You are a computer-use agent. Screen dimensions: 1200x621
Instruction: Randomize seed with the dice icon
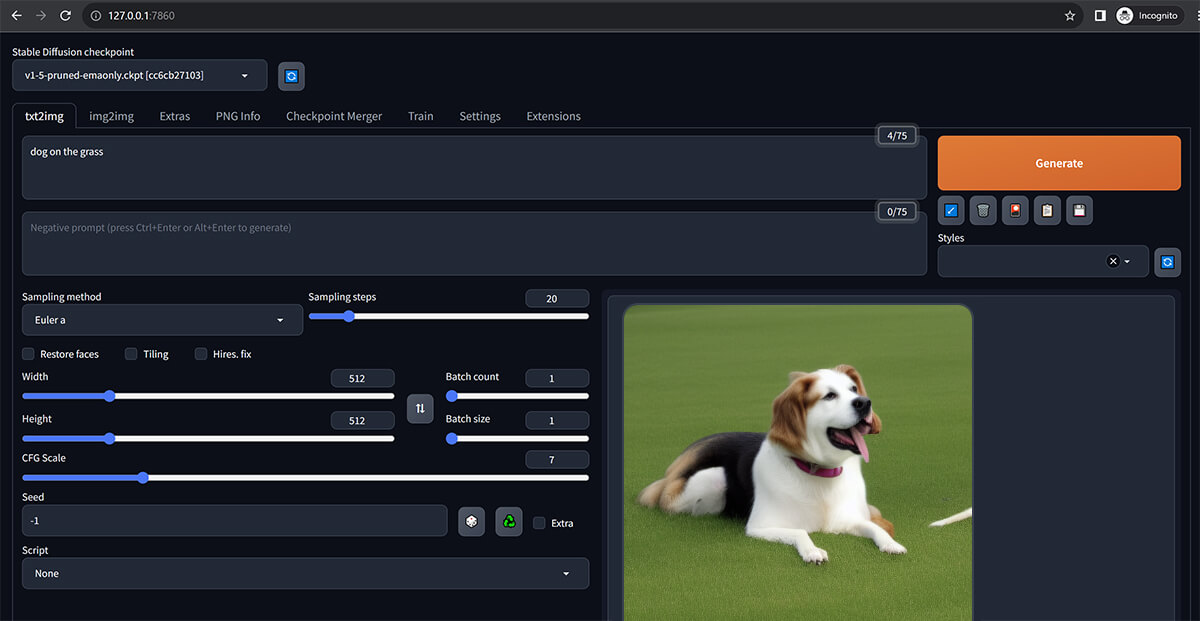pos(471,521)
